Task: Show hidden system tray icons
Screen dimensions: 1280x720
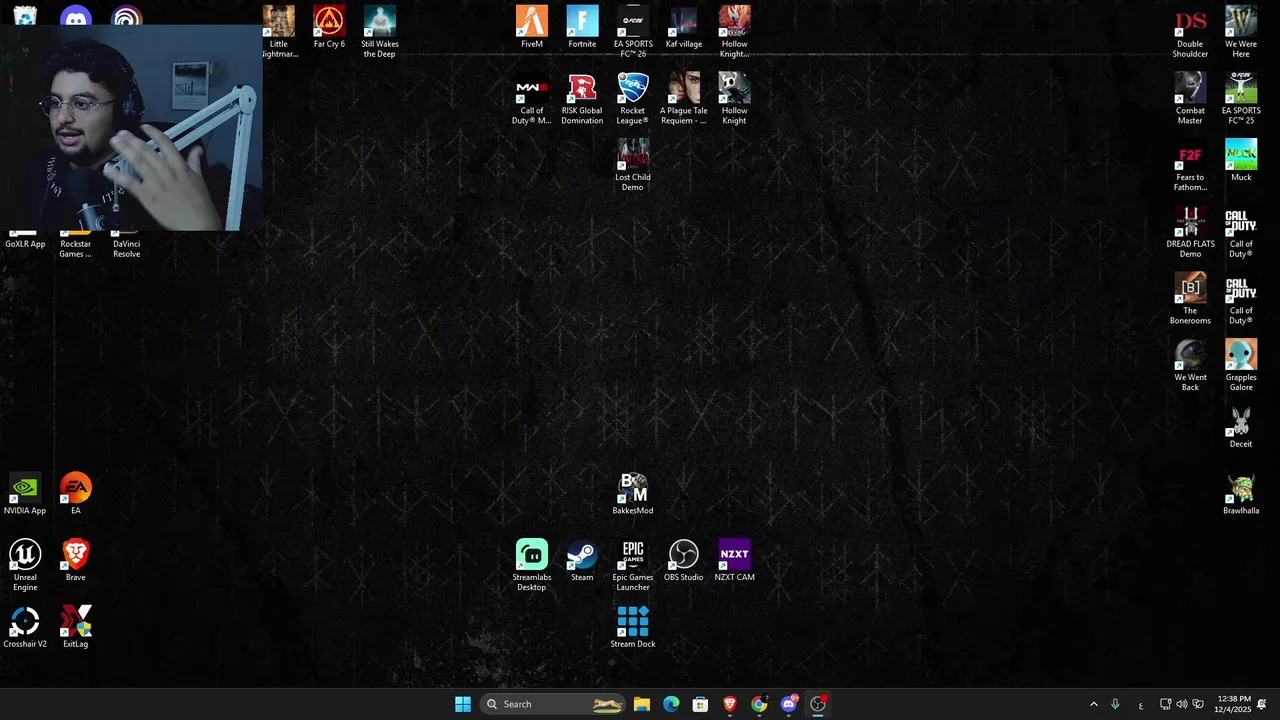Action: (x=1093, y=704)
